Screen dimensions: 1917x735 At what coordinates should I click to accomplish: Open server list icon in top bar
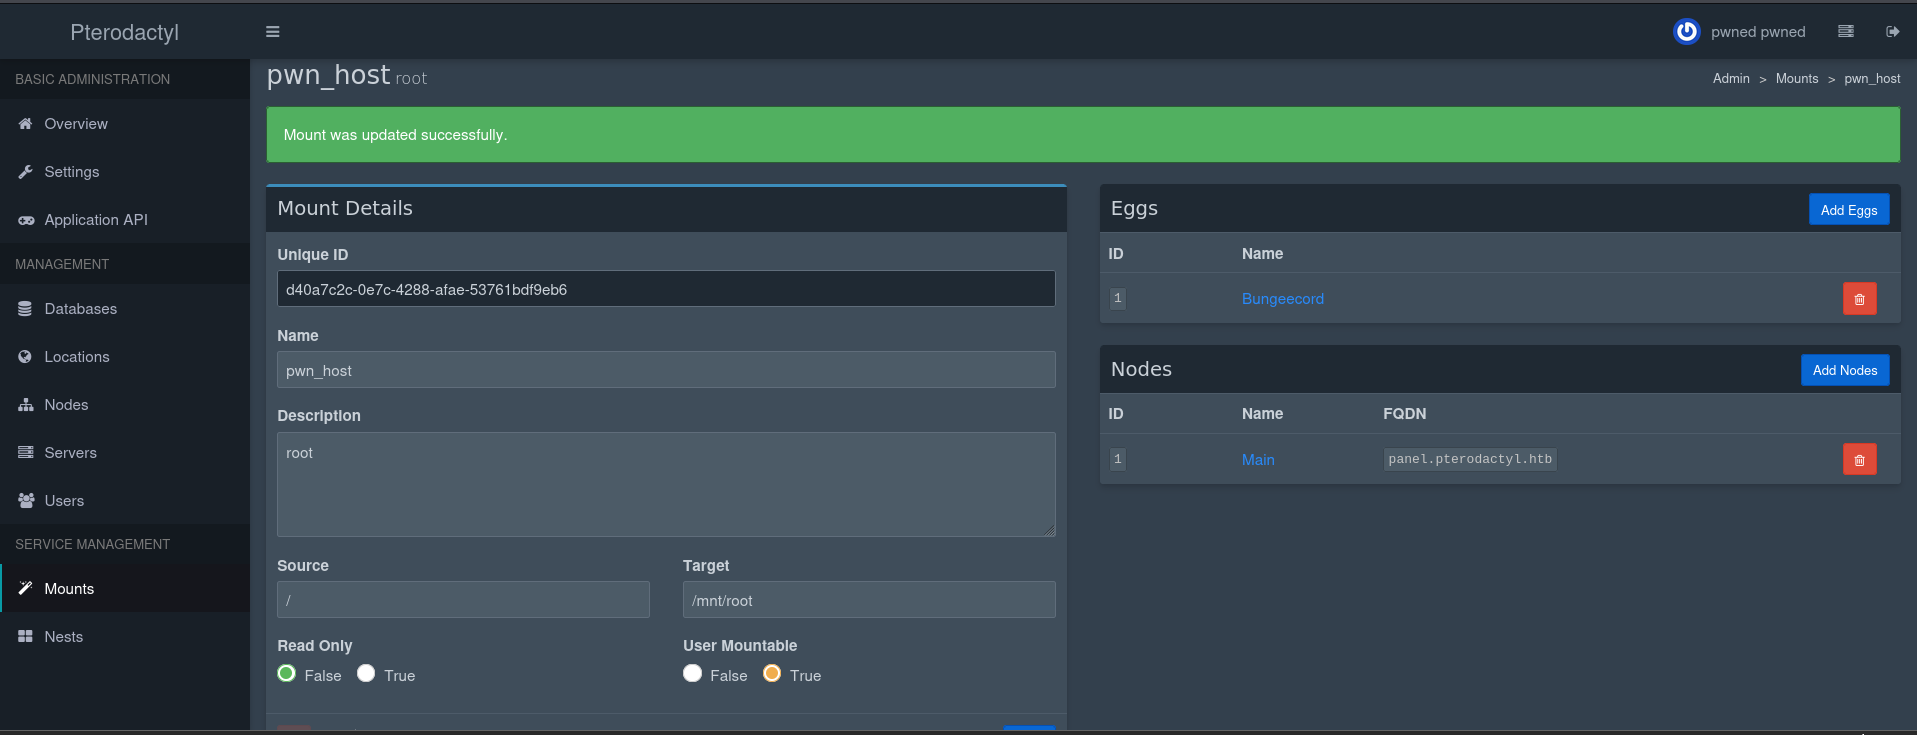[x=1846, y=32]
